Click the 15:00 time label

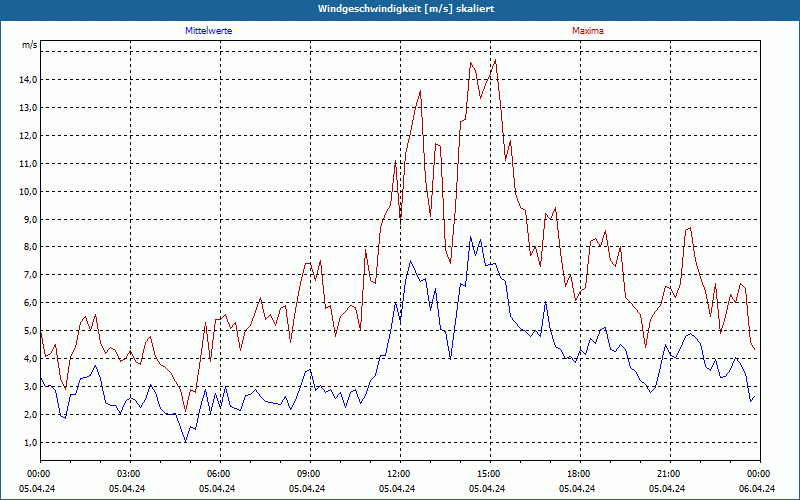[x=490, y=474]
